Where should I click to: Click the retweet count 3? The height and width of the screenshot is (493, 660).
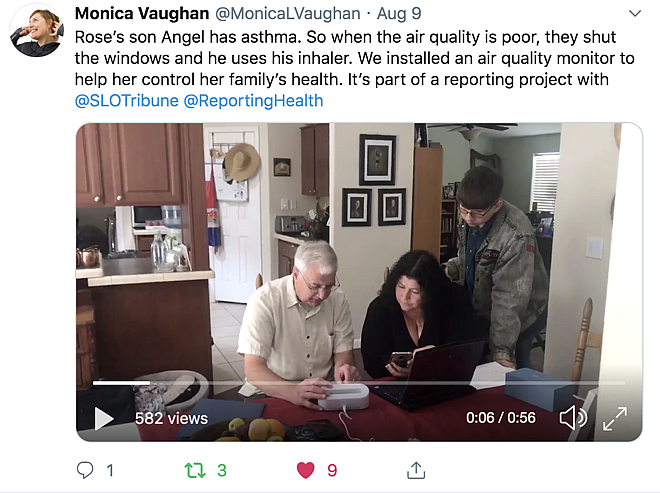click(222, 470)
